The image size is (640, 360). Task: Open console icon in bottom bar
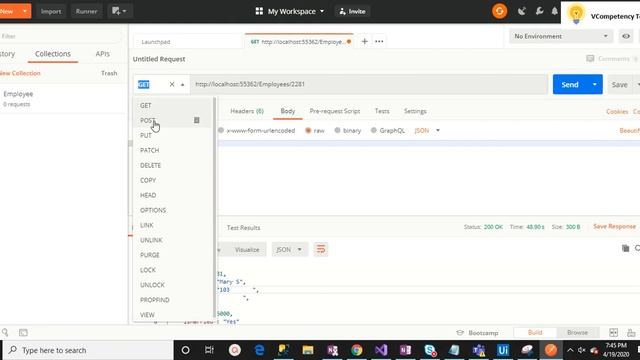point(23,333)
